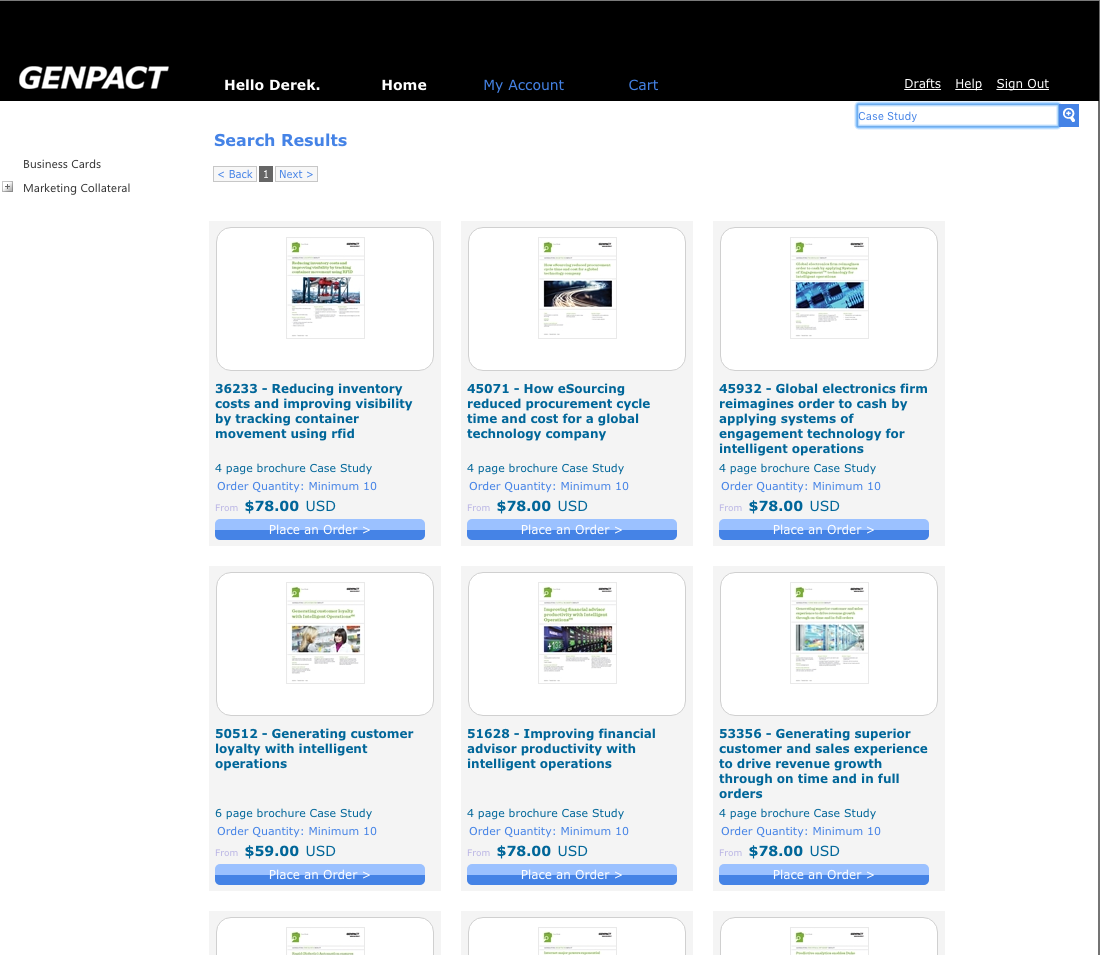The width and height of the screenshot is (1100, 955).
Task: Select page 1 in pagination
Action: 266,174
